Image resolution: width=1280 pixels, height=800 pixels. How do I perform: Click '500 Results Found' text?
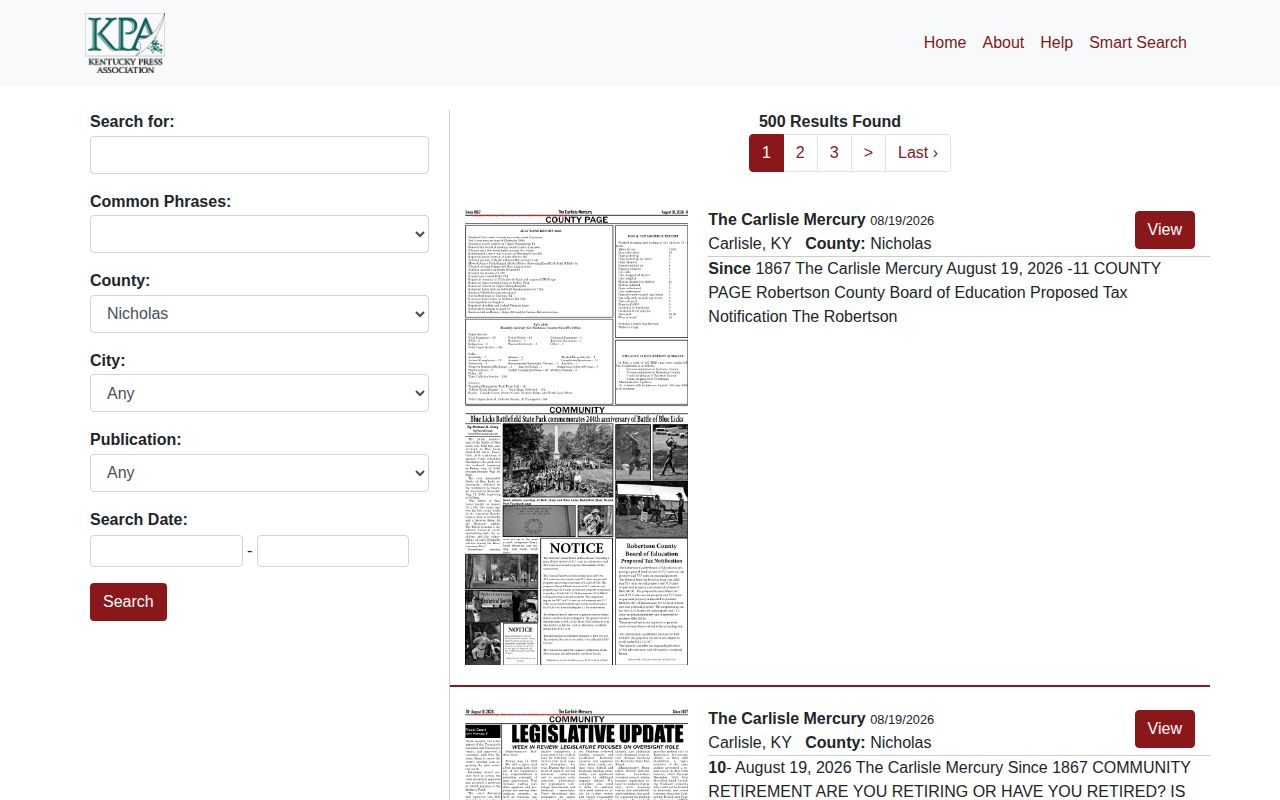[830, 121]
